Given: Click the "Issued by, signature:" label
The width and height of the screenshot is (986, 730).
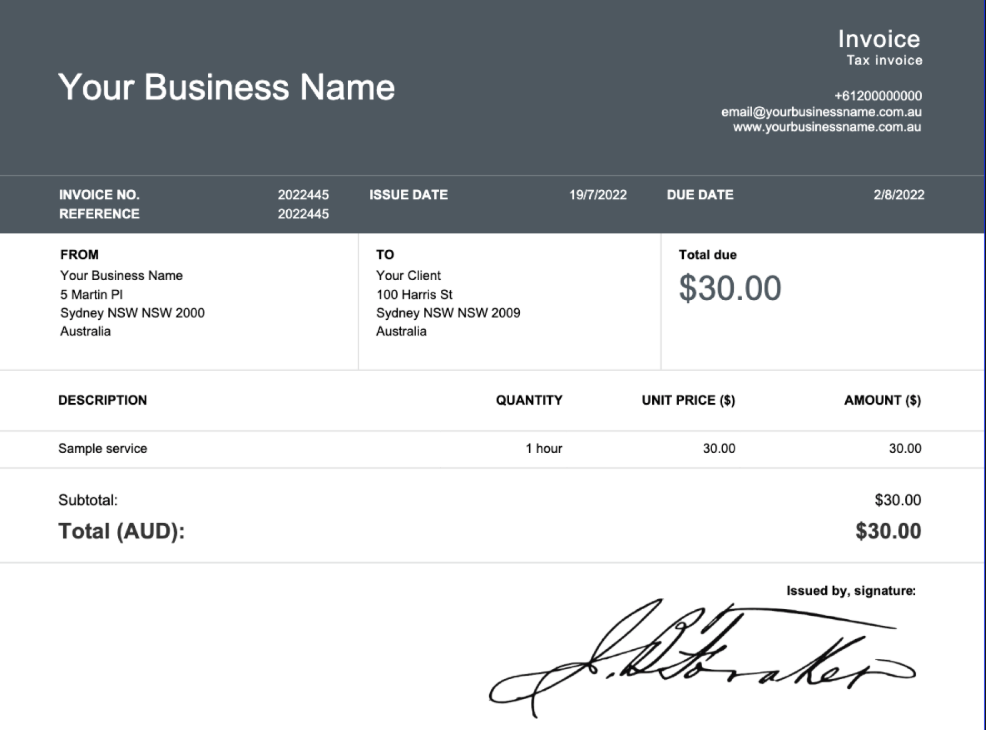Looking at the screenshot, I should (x=851, y=591).
